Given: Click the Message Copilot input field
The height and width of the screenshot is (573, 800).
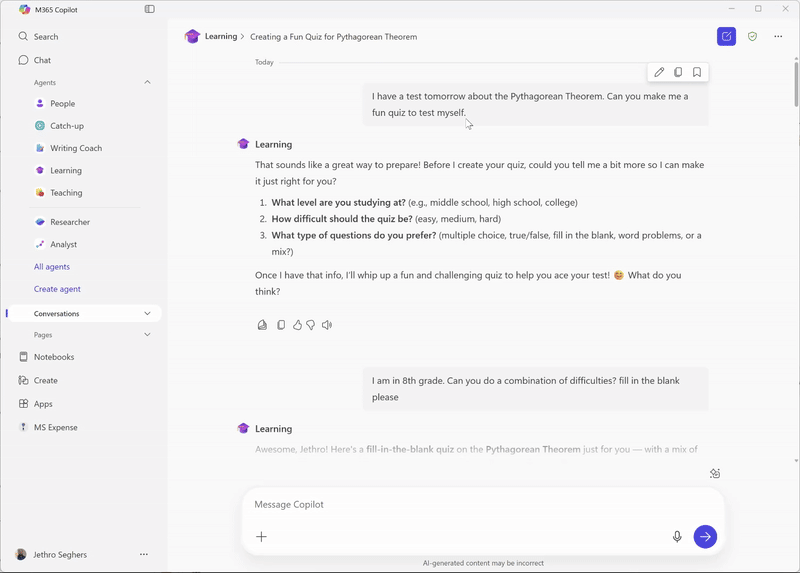Looking at the screenshot, I should pos(483,504).
